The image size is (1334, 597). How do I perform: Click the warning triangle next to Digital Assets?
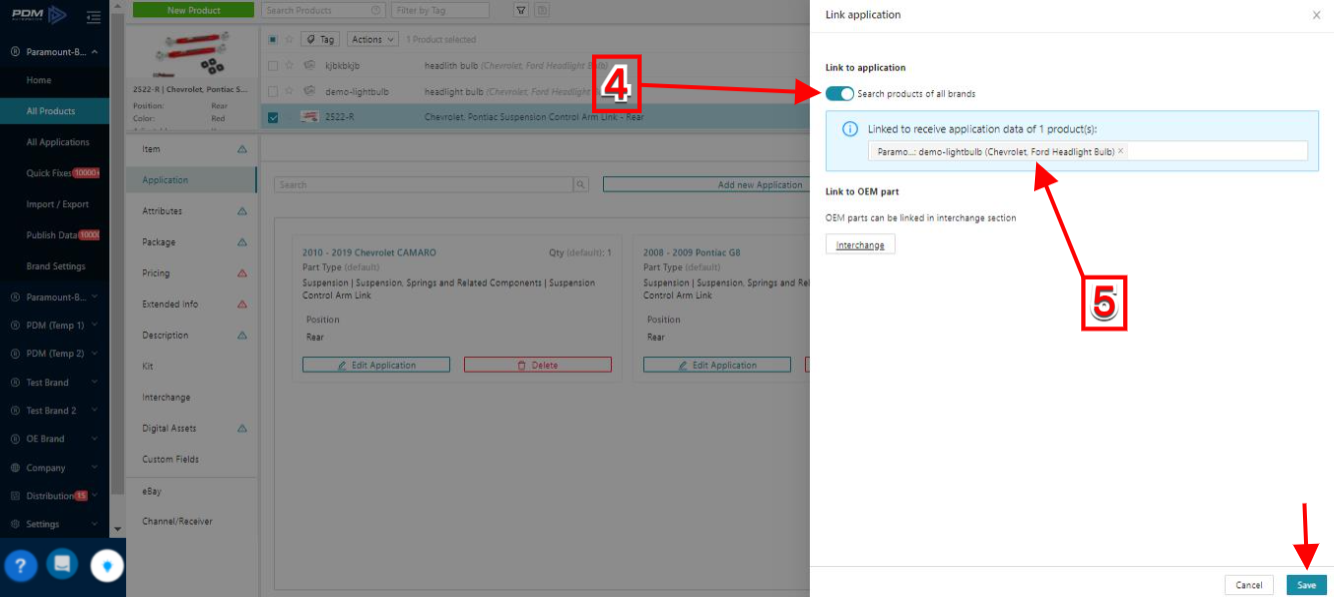pos(242,428)
